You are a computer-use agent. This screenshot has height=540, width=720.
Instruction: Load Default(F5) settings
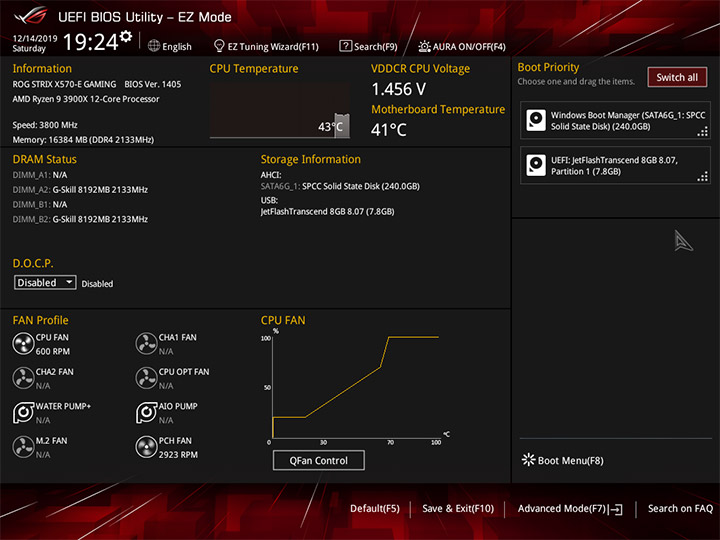[x=375, y=508]
